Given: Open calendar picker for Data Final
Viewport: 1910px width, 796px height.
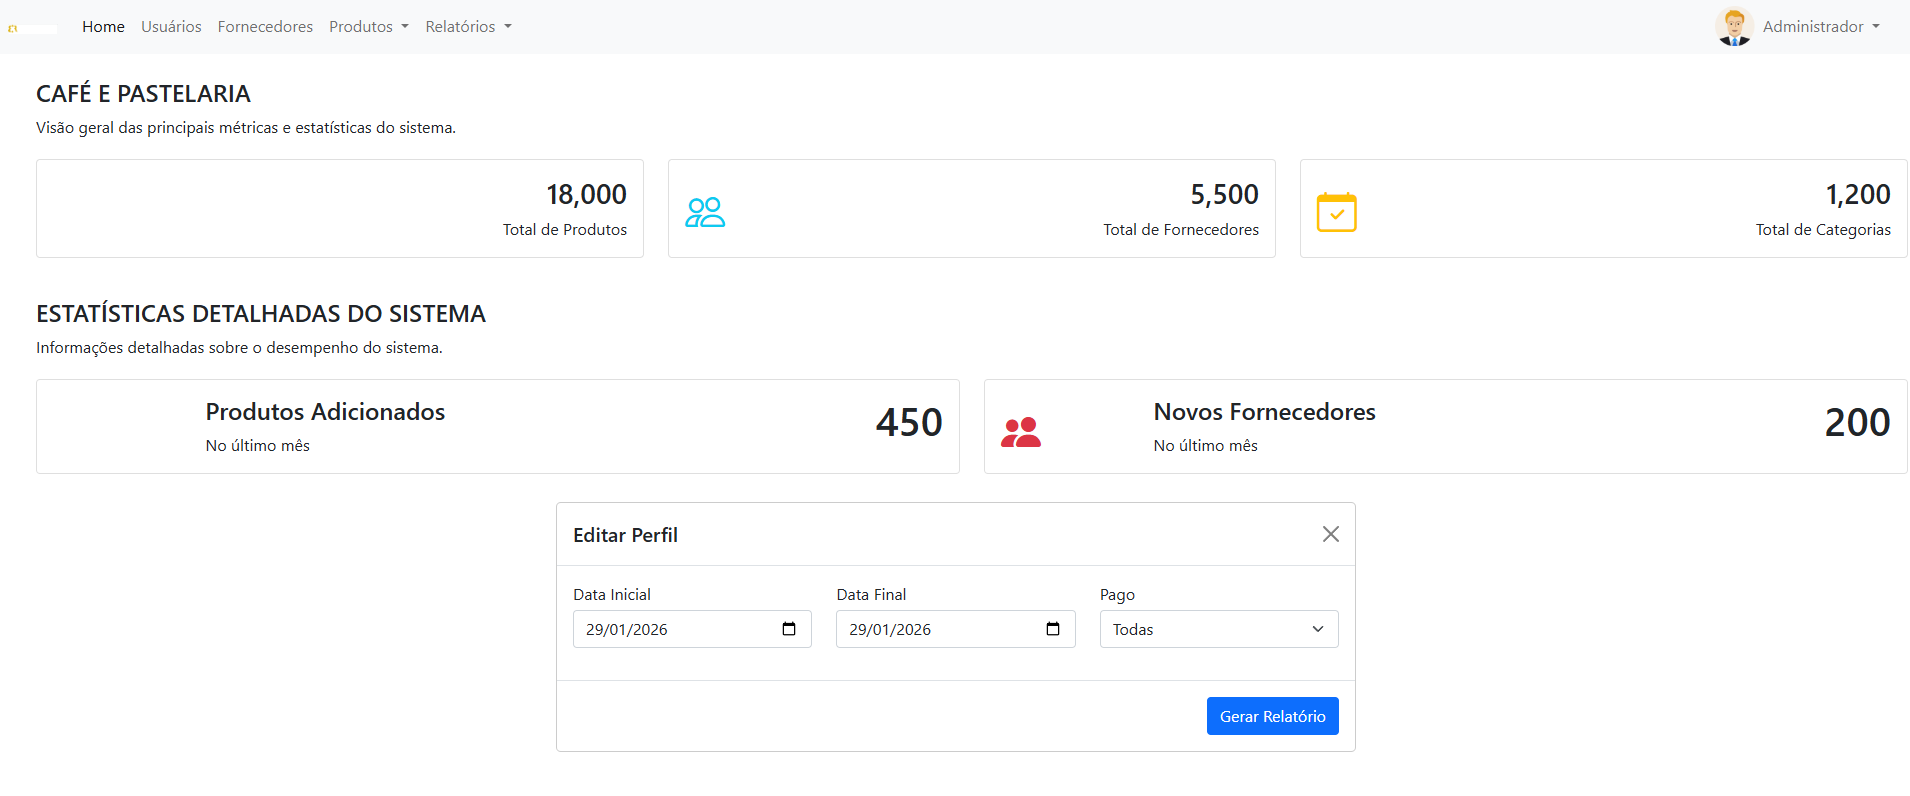Looking at the screenshot, I should pos(1053,629).
